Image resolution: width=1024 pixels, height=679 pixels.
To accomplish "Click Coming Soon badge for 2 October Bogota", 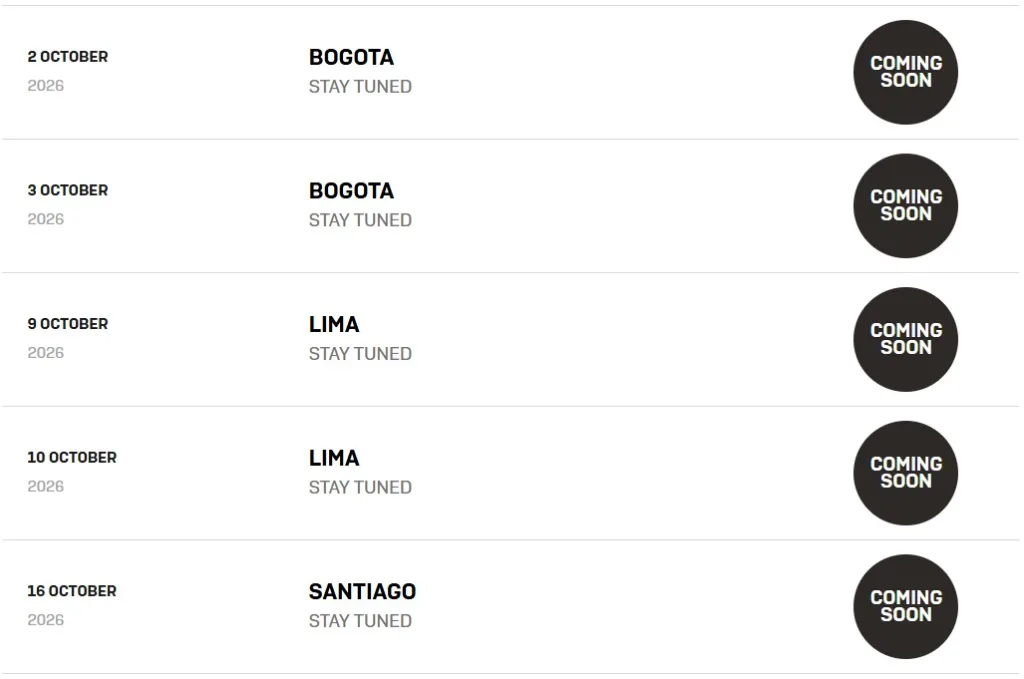I will point(905,72).
